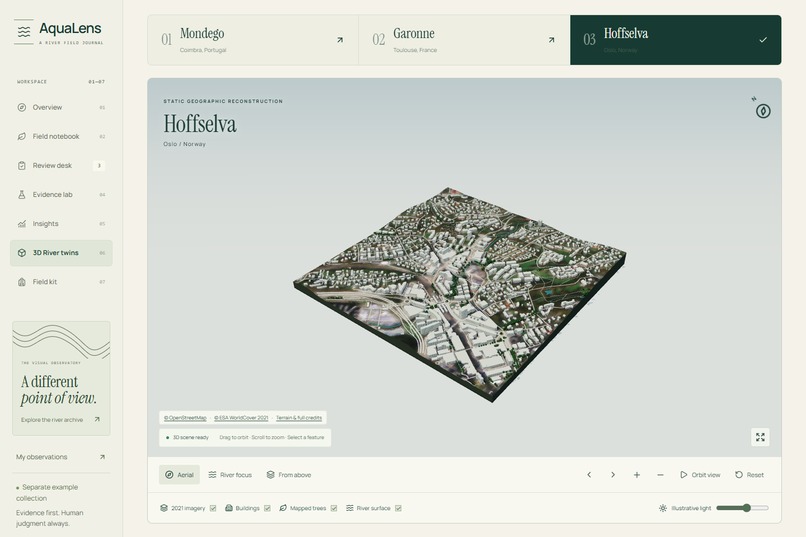
Task: Toggle the Buildings layer checkbox
Action: tap(267, 508)
